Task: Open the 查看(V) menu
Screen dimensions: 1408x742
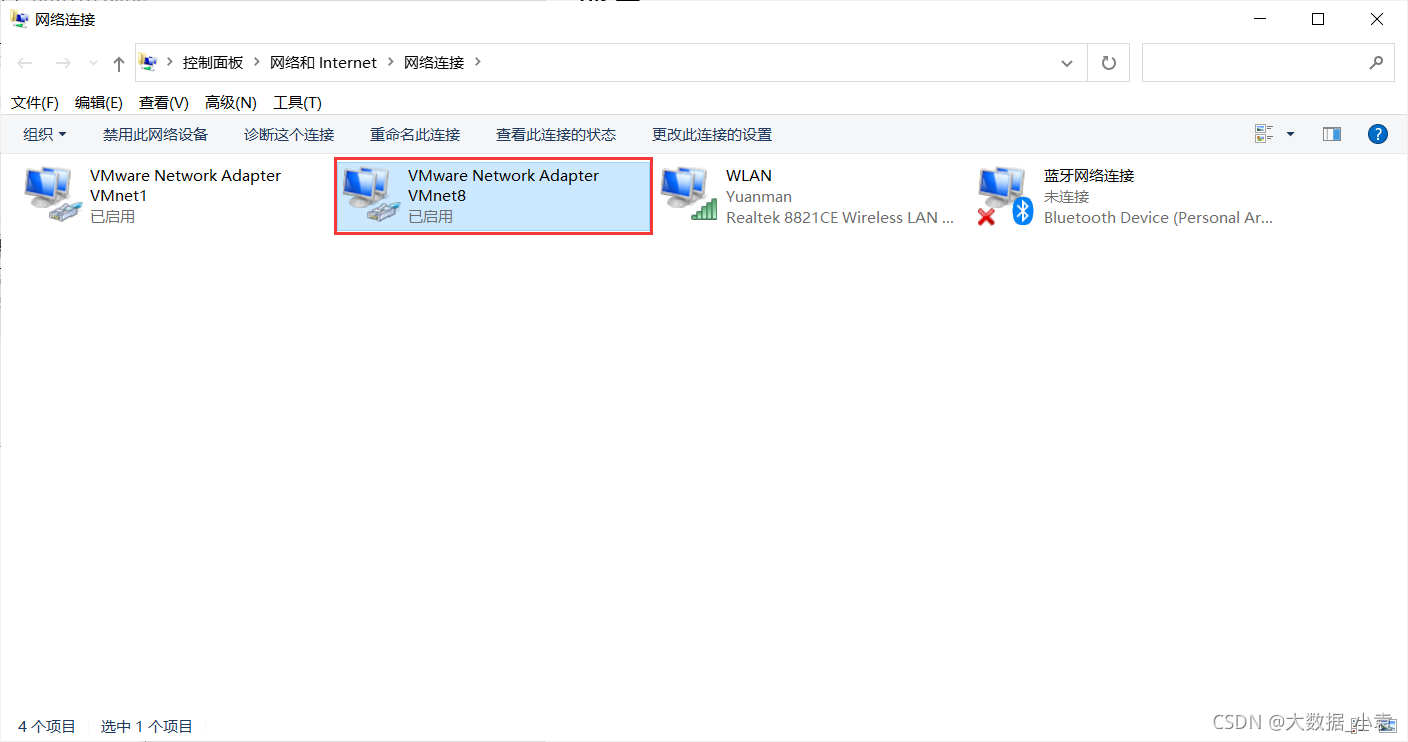Action: 164,103
